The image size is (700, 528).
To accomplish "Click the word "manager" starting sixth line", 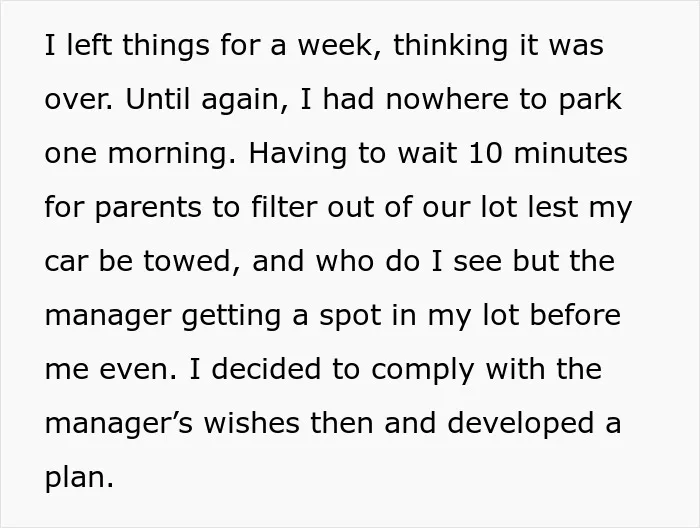I will pos(108,317).
